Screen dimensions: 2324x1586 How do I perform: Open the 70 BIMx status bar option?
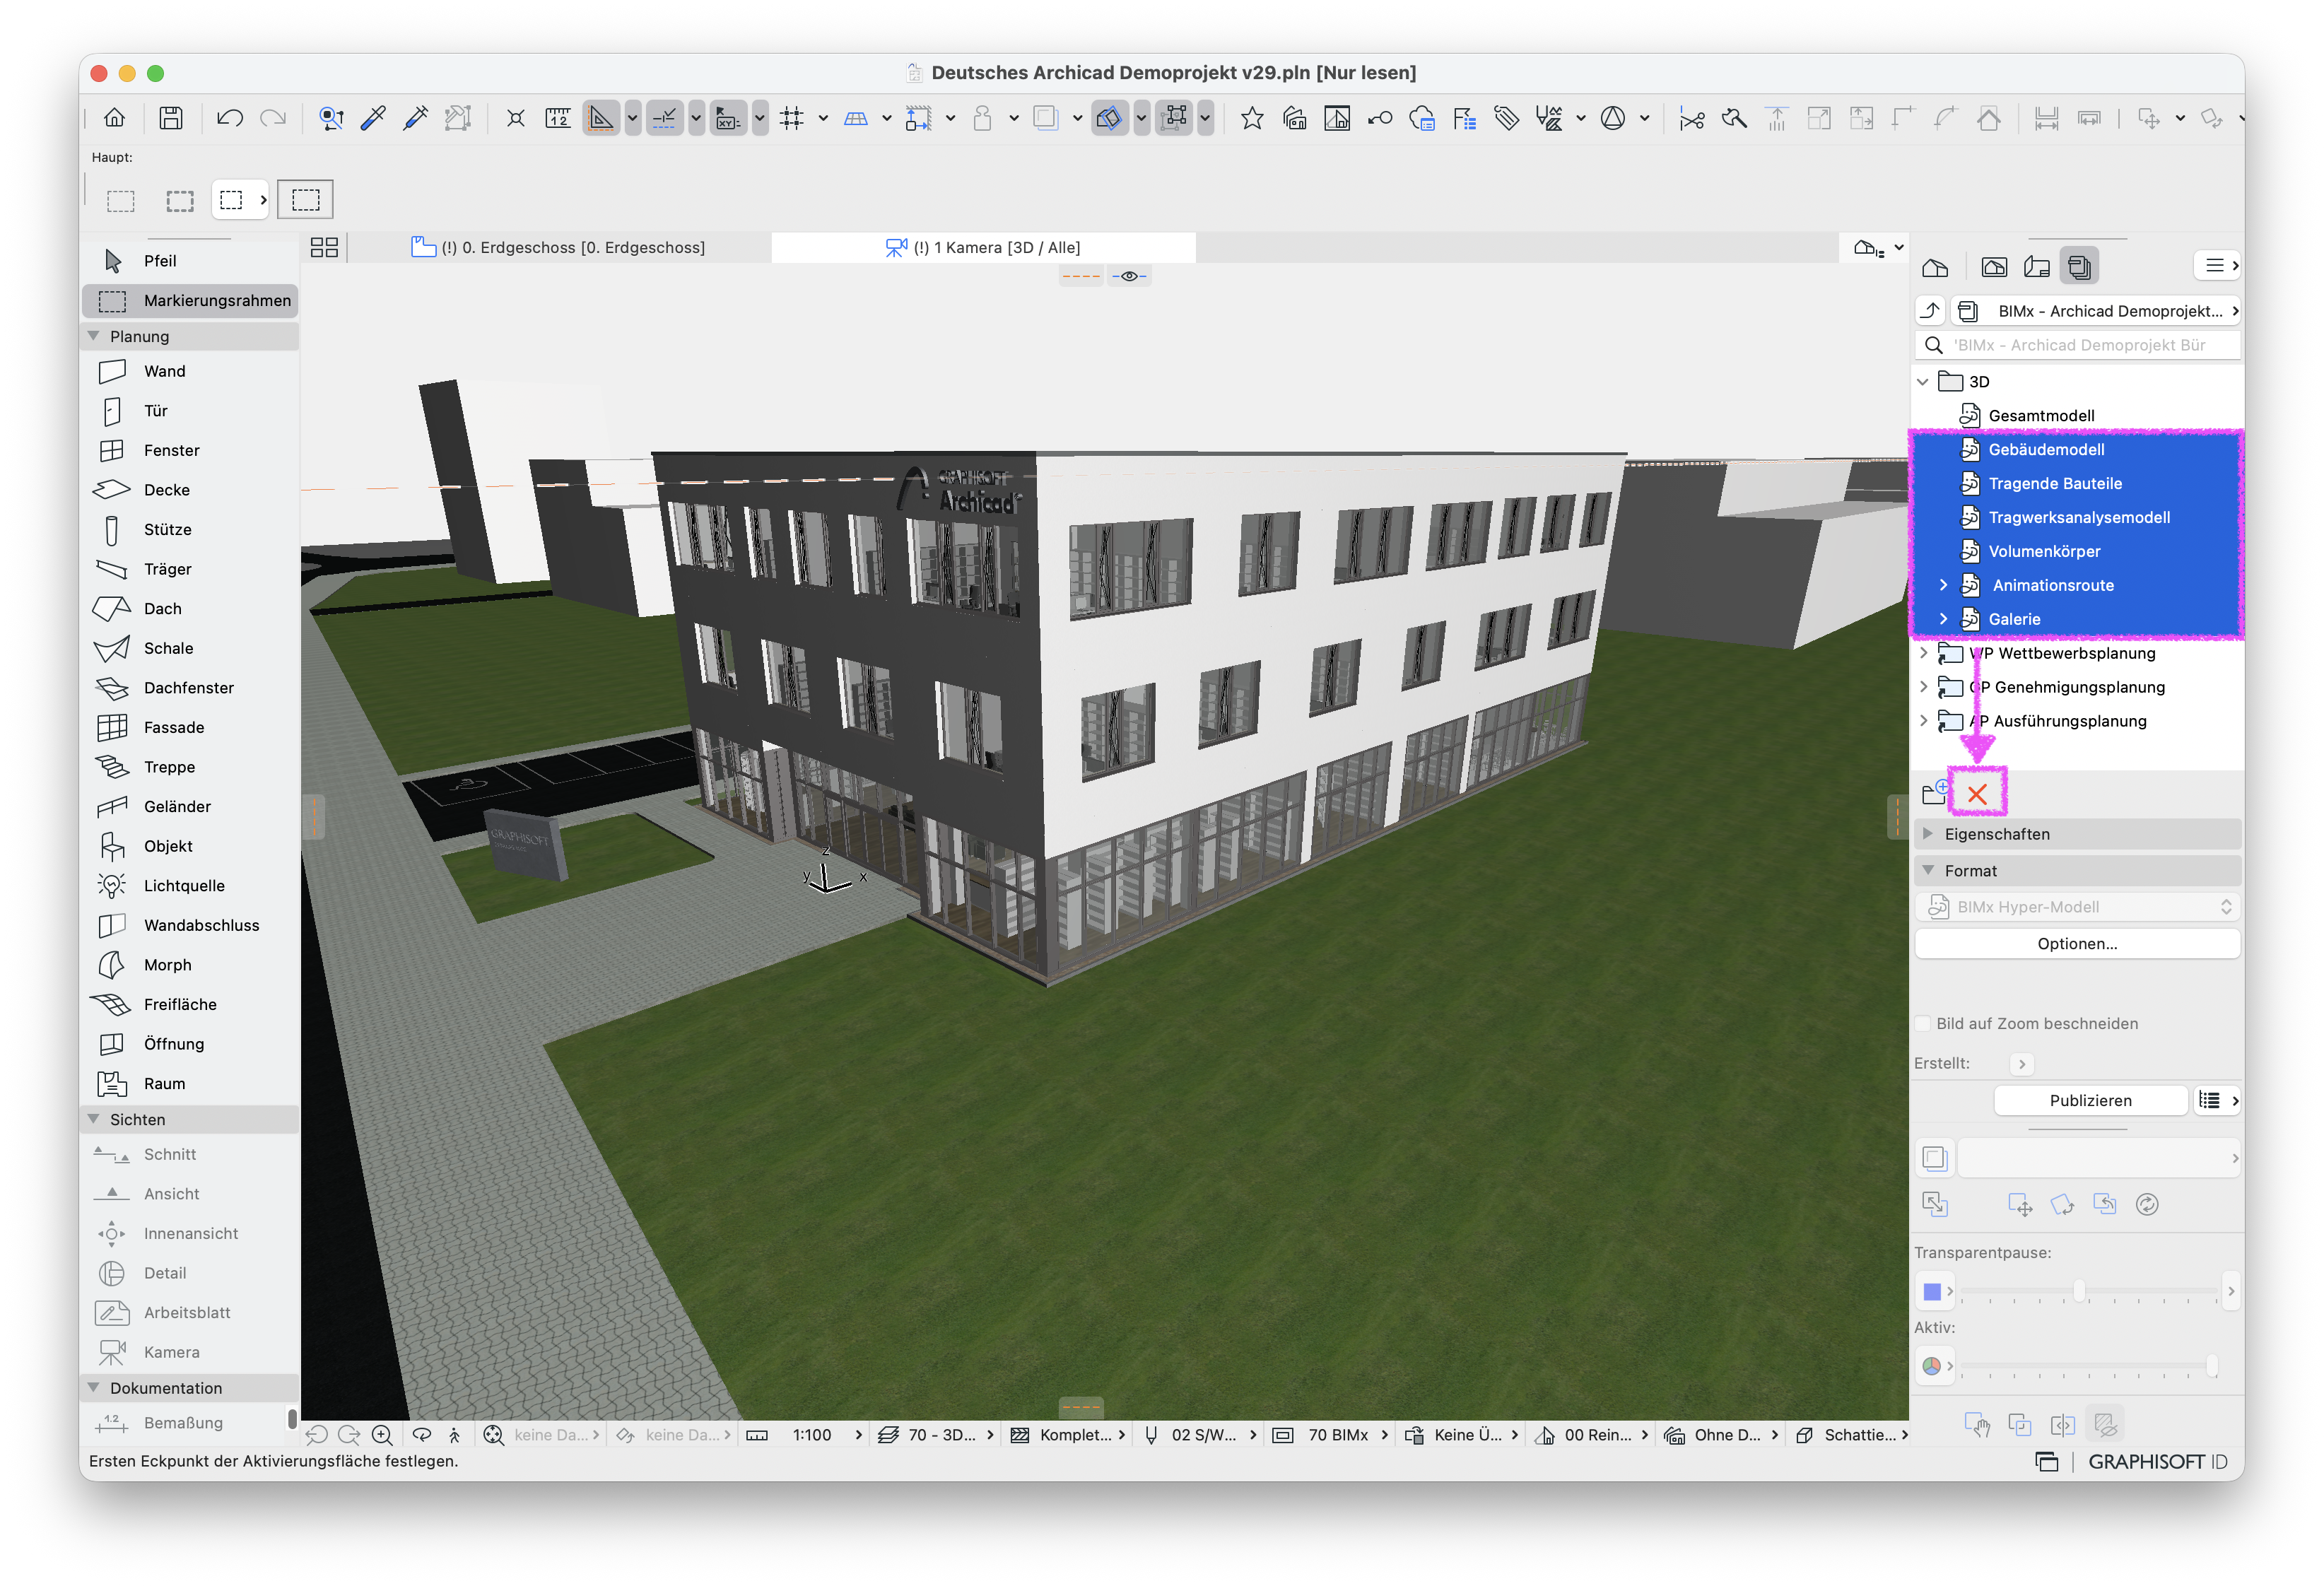coord(1330,1435)
